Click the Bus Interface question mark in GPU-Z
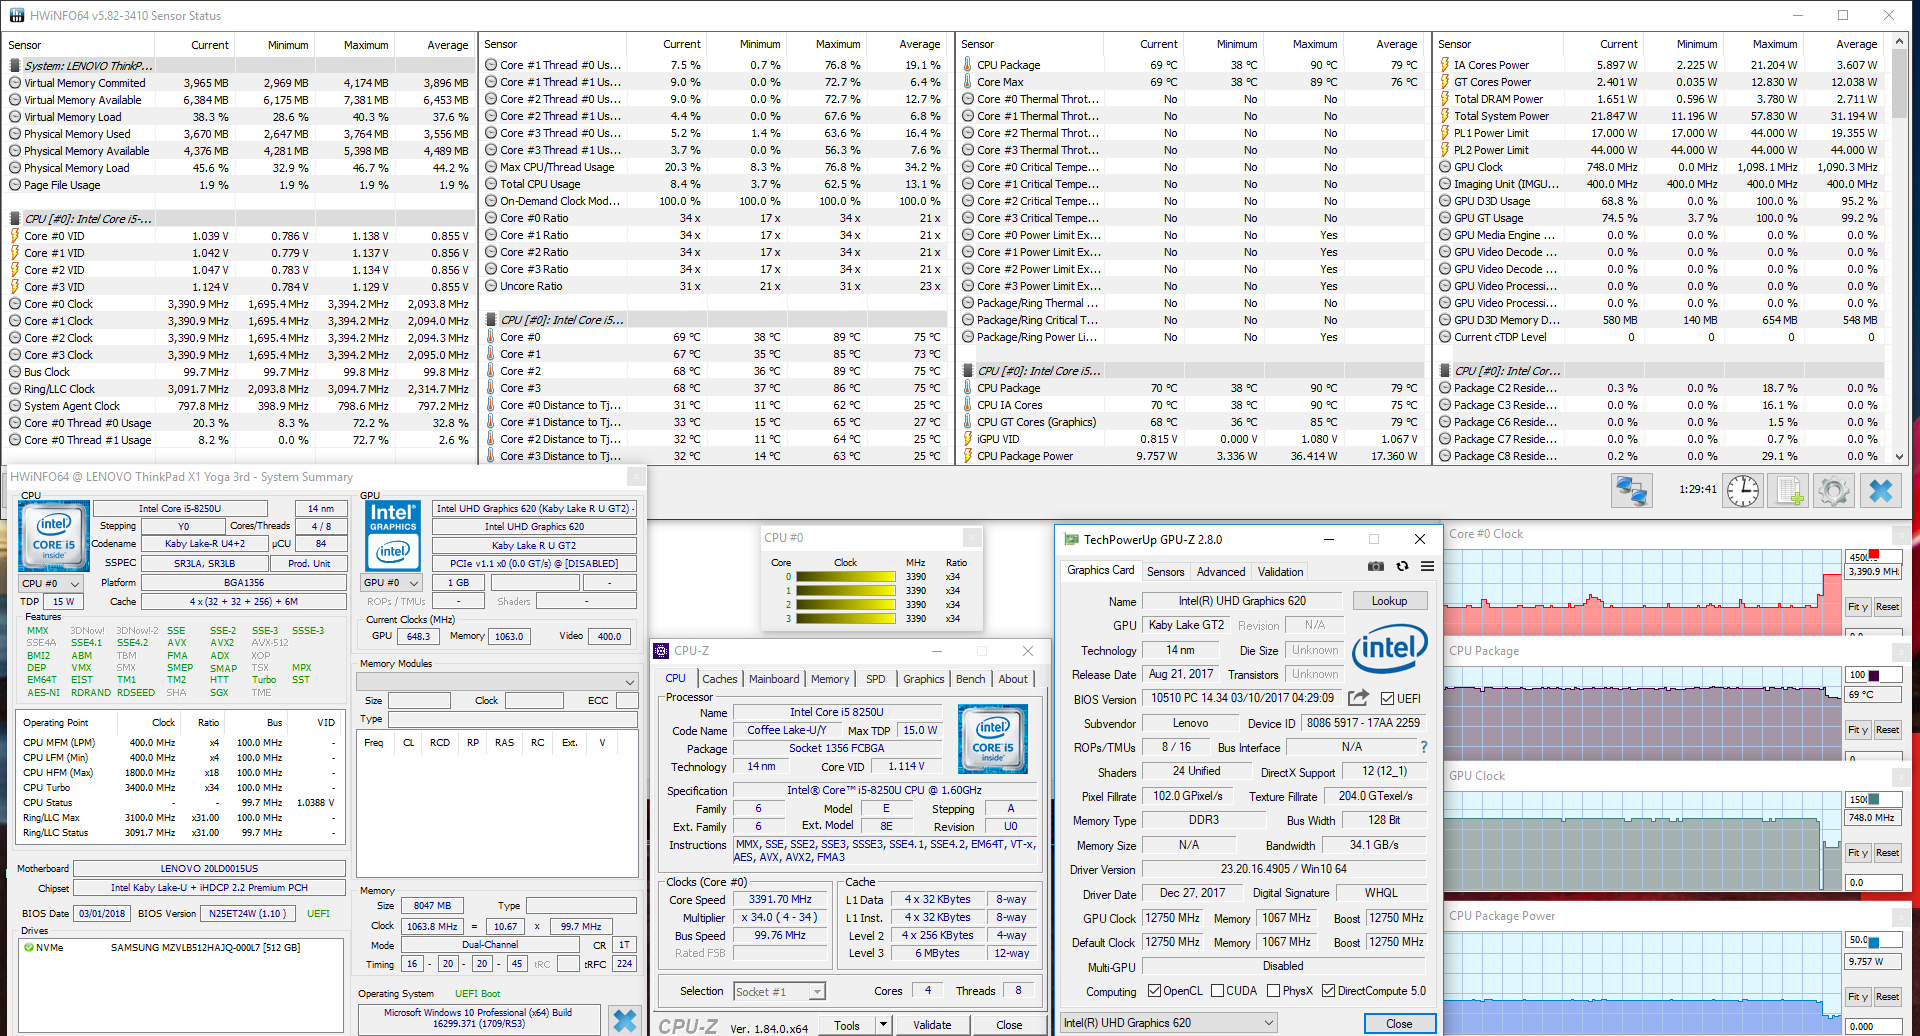The height and width of the screenshot is (1036, 1920). 1424,747
